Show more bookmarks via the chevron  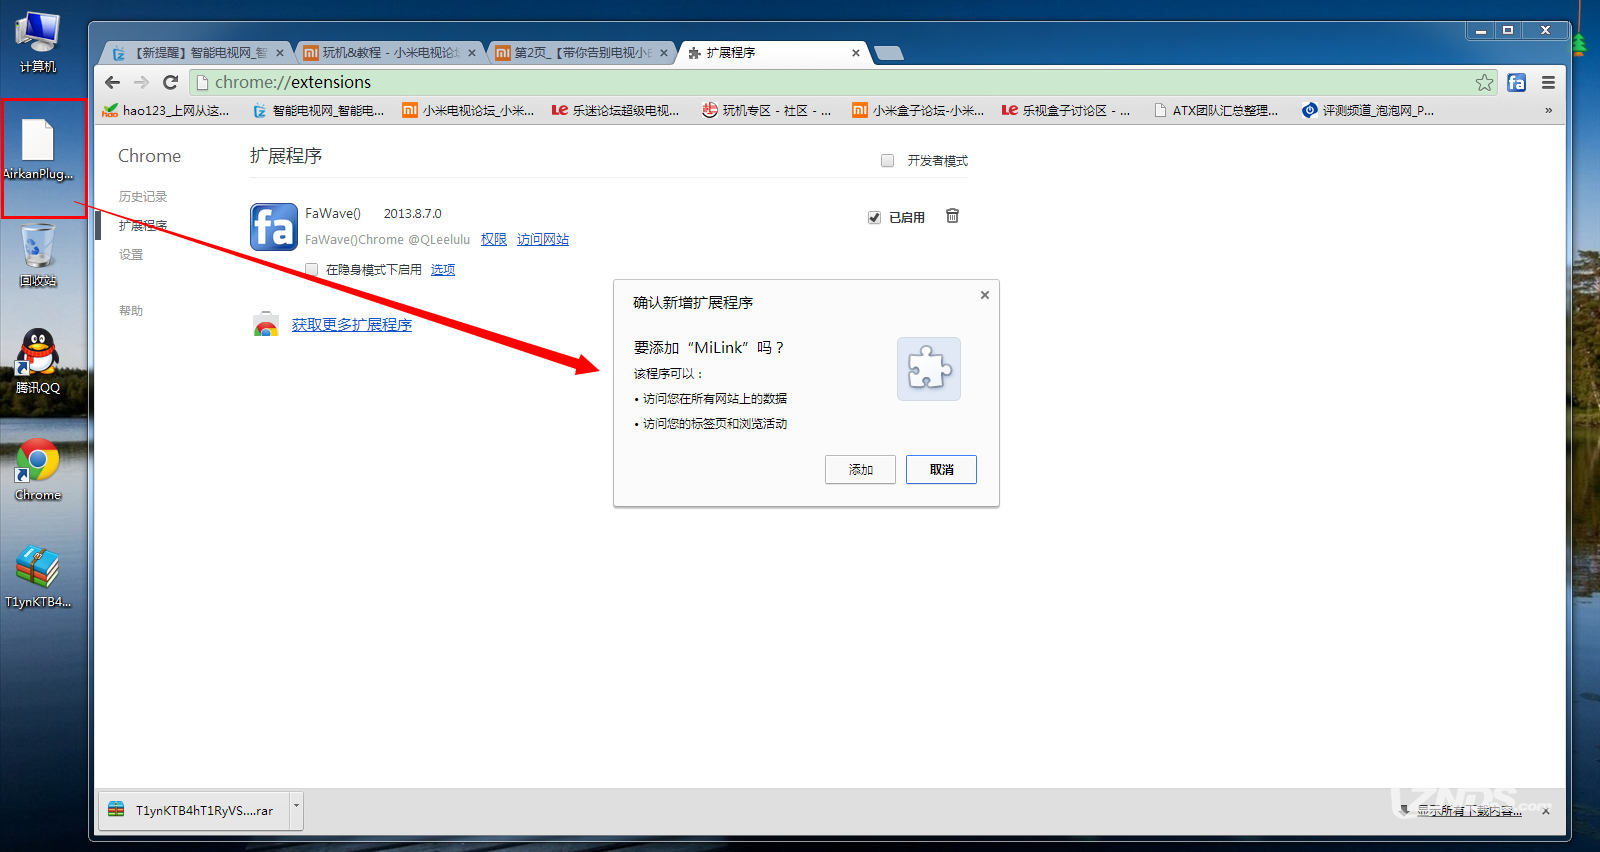click(1548, 110)
